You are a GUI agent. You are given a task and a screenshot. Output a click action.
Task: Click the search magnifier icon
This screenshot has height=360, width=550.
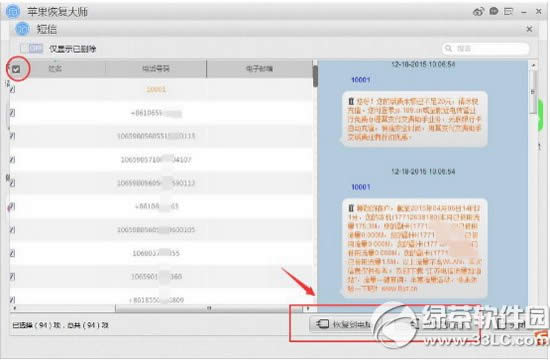[449, 48]
